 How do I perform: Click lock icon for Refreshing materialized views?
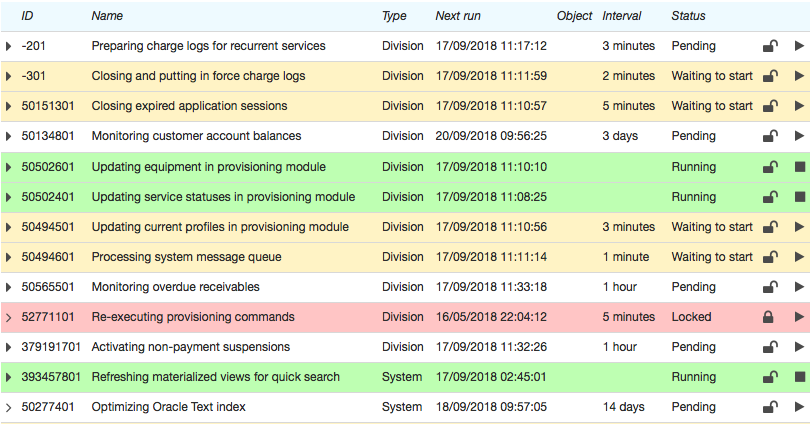coord(770,376)
